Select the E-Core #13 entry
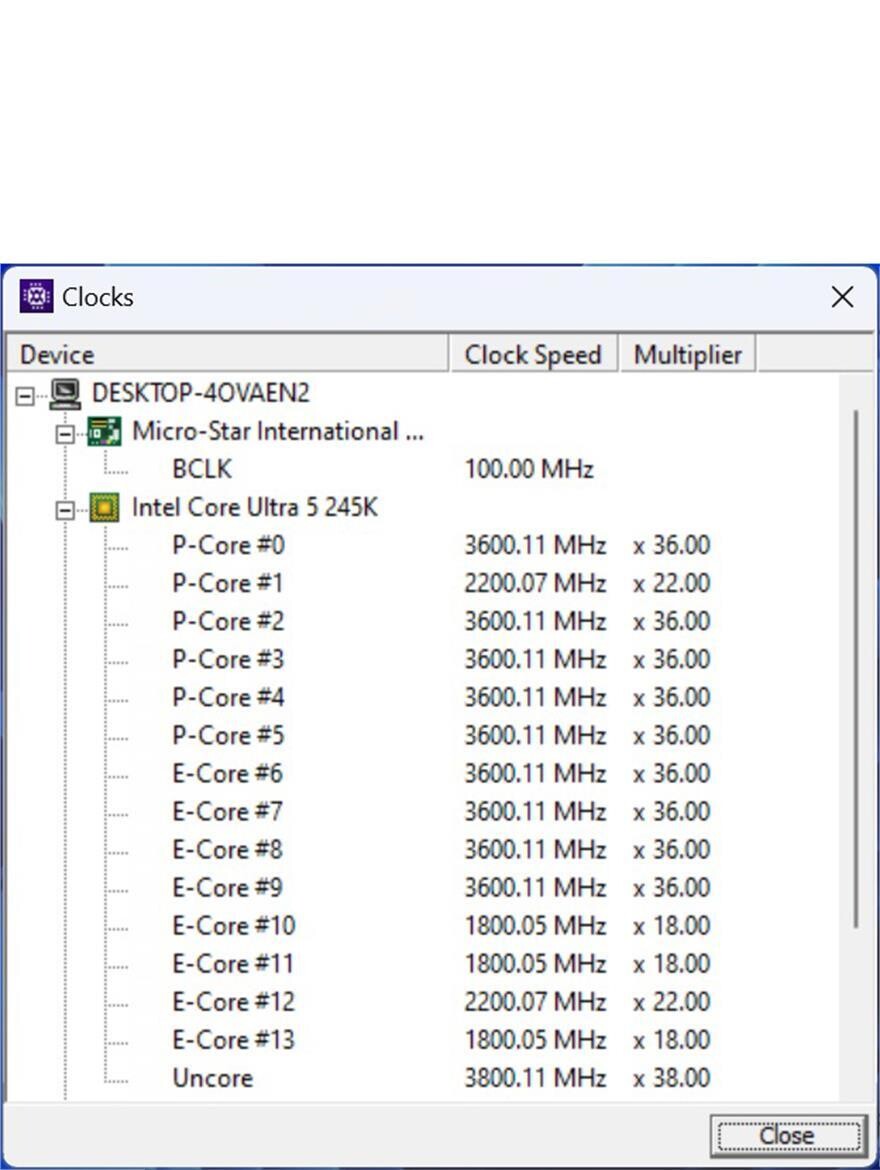The height and width of the screenshot is (1170, 880). click(234, 1039)
